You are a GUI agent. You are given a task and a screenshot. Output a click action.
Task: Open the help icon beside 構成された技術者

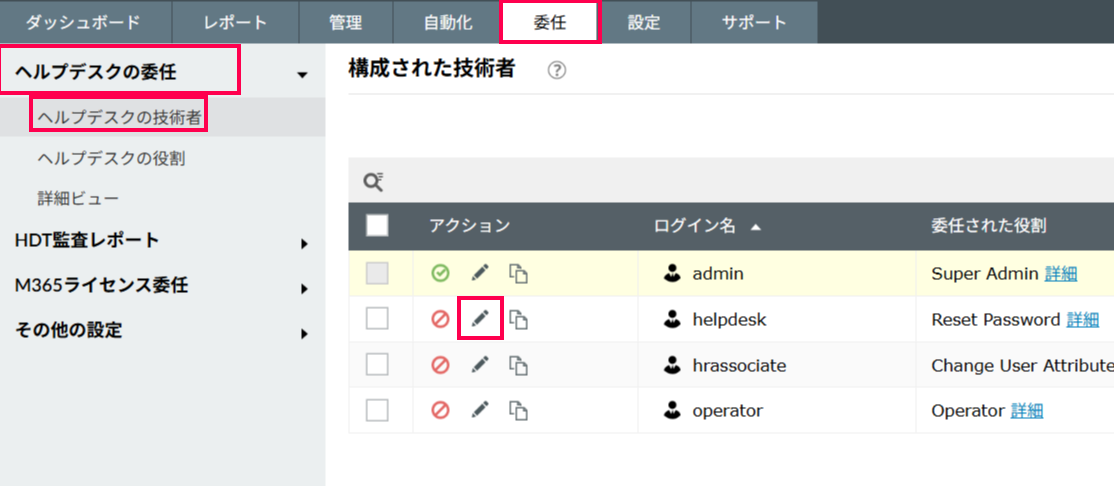557,71
